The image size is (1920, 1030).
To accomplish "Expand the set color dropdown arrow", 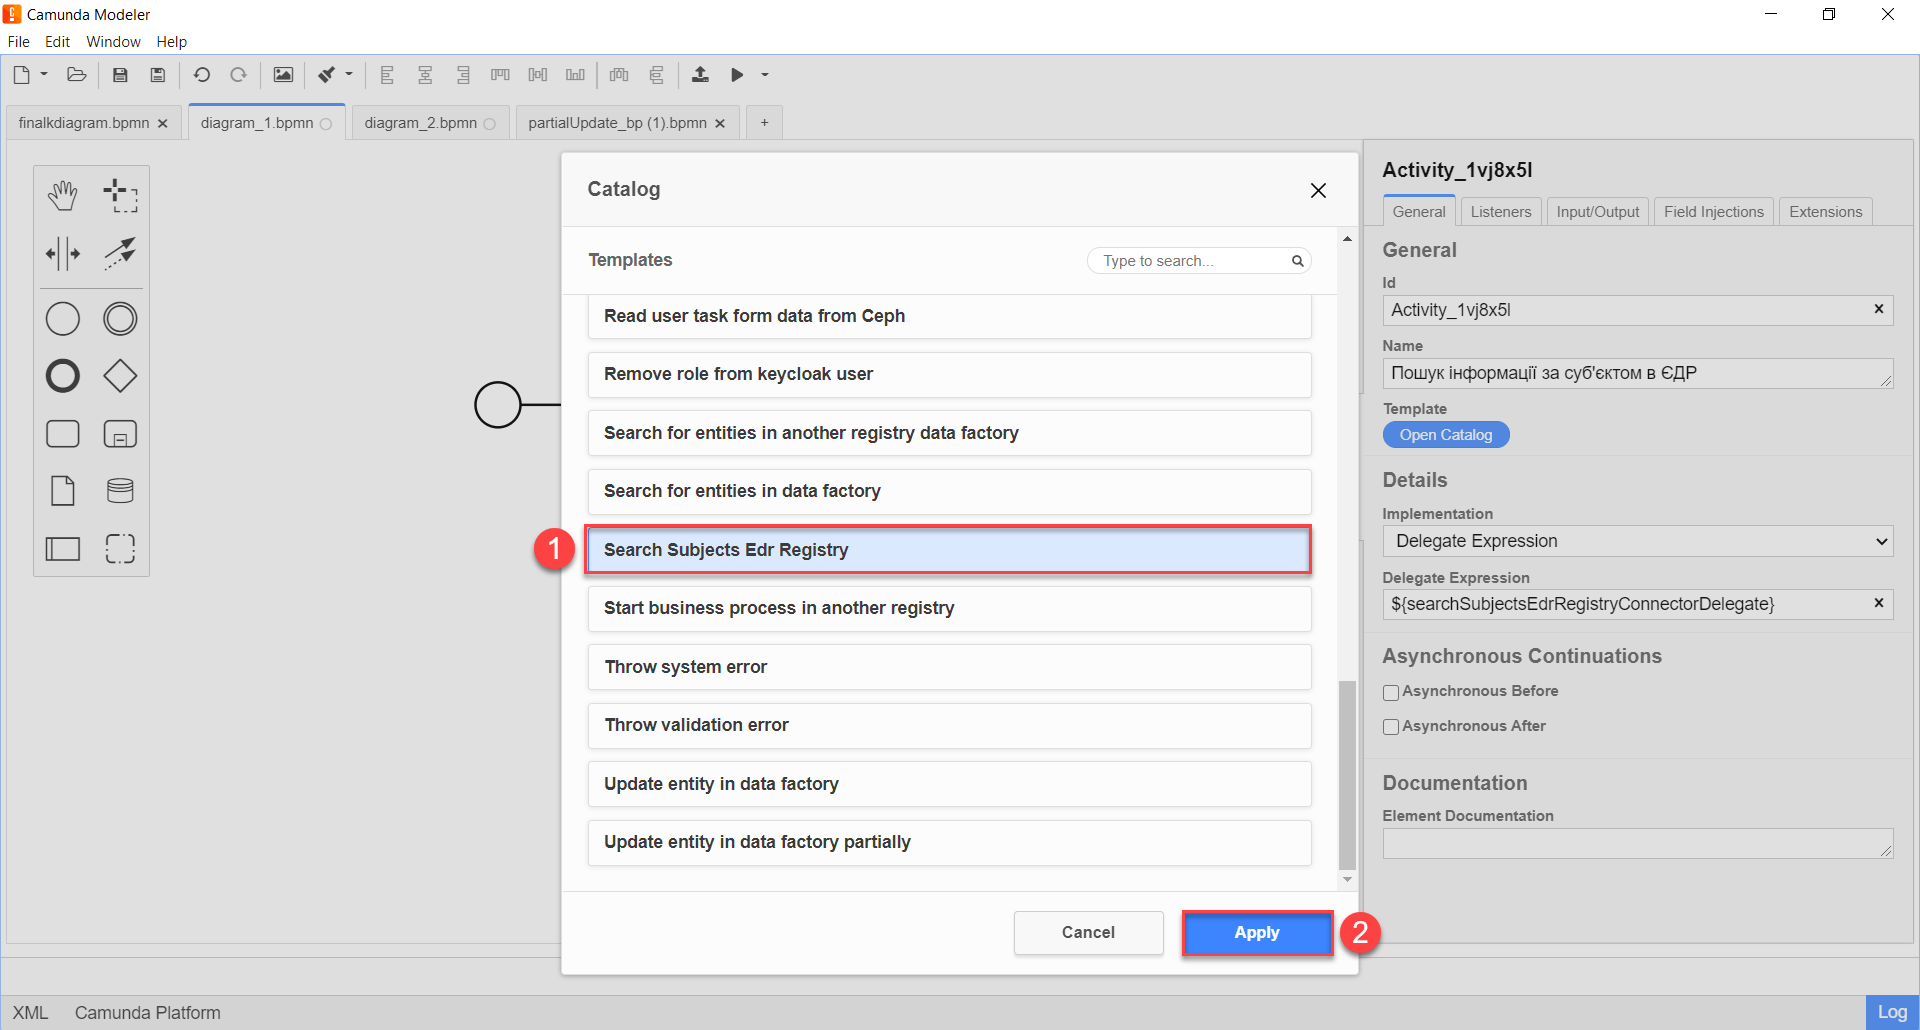I will (349, 75).
